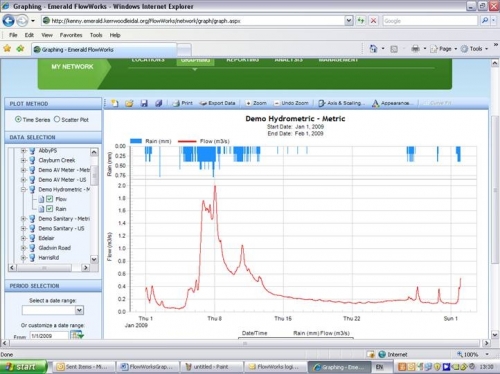
Task: Open the File menu
Action: click(13, 35)
